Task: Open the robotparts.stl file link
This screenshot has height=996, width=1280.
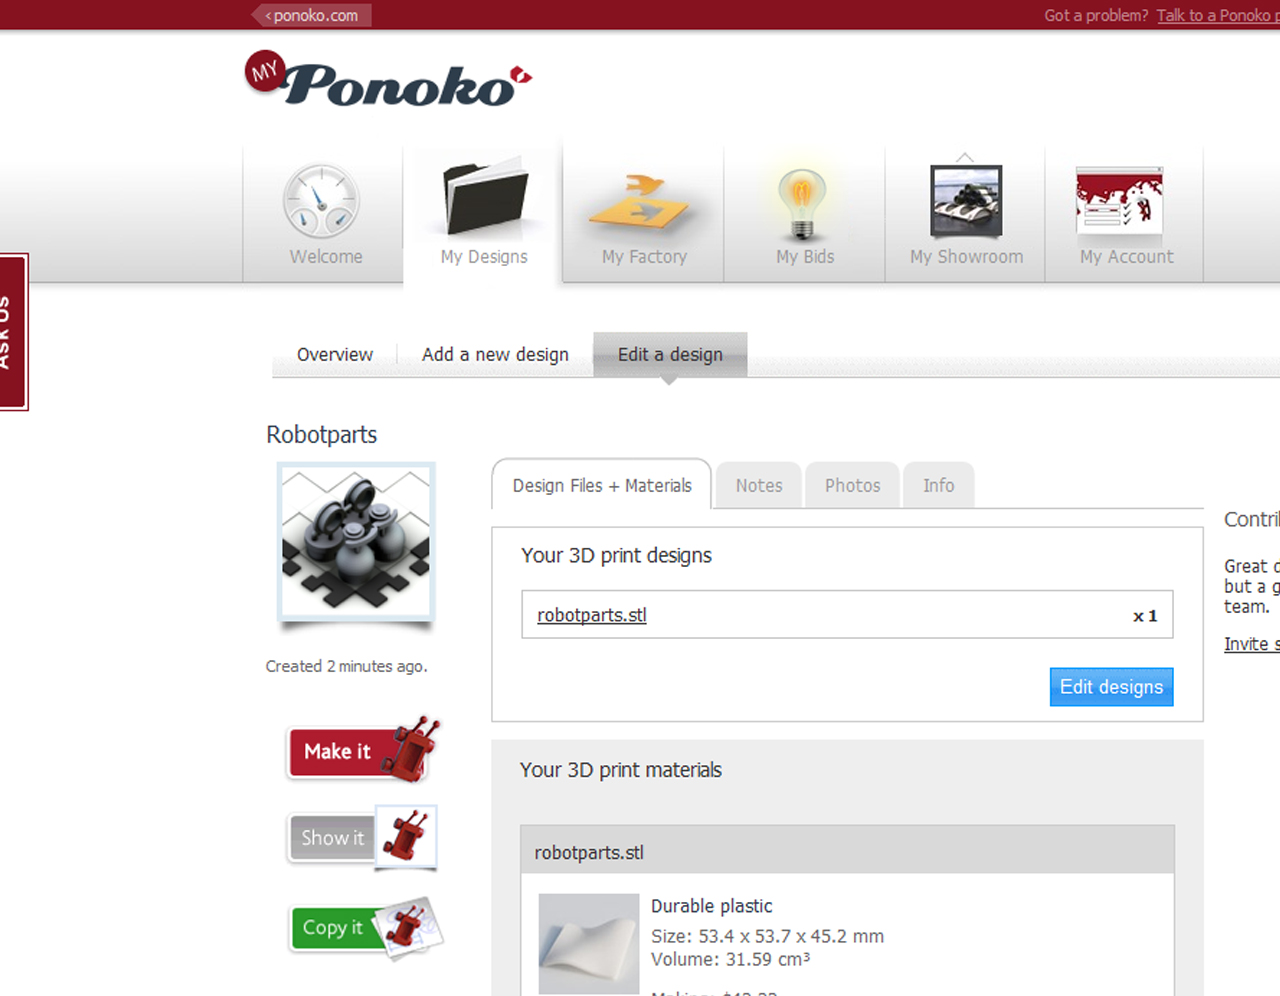Action: coord(592,615)
